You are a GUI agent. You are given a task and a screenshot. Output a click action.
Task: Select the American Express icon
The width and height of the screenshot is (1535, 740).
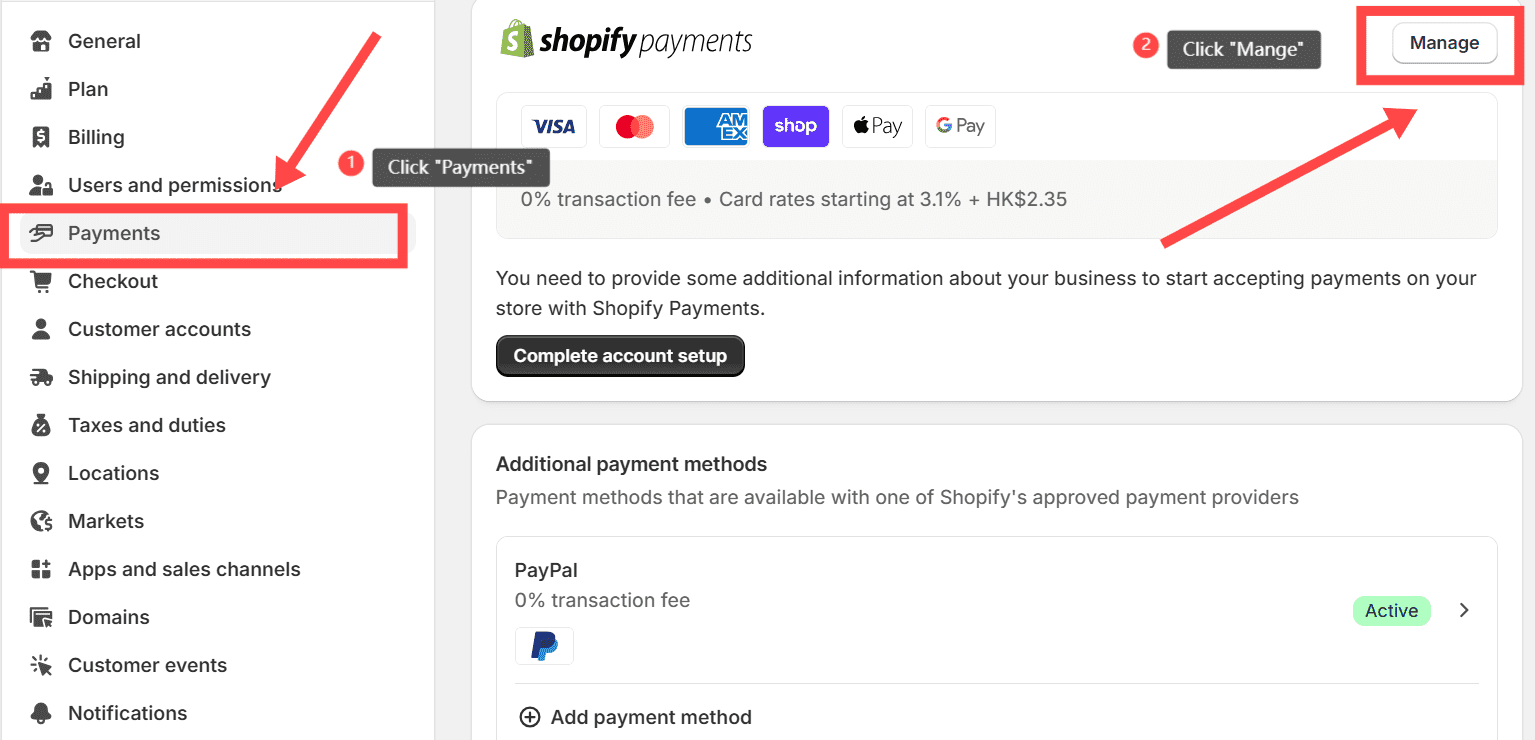716,126
